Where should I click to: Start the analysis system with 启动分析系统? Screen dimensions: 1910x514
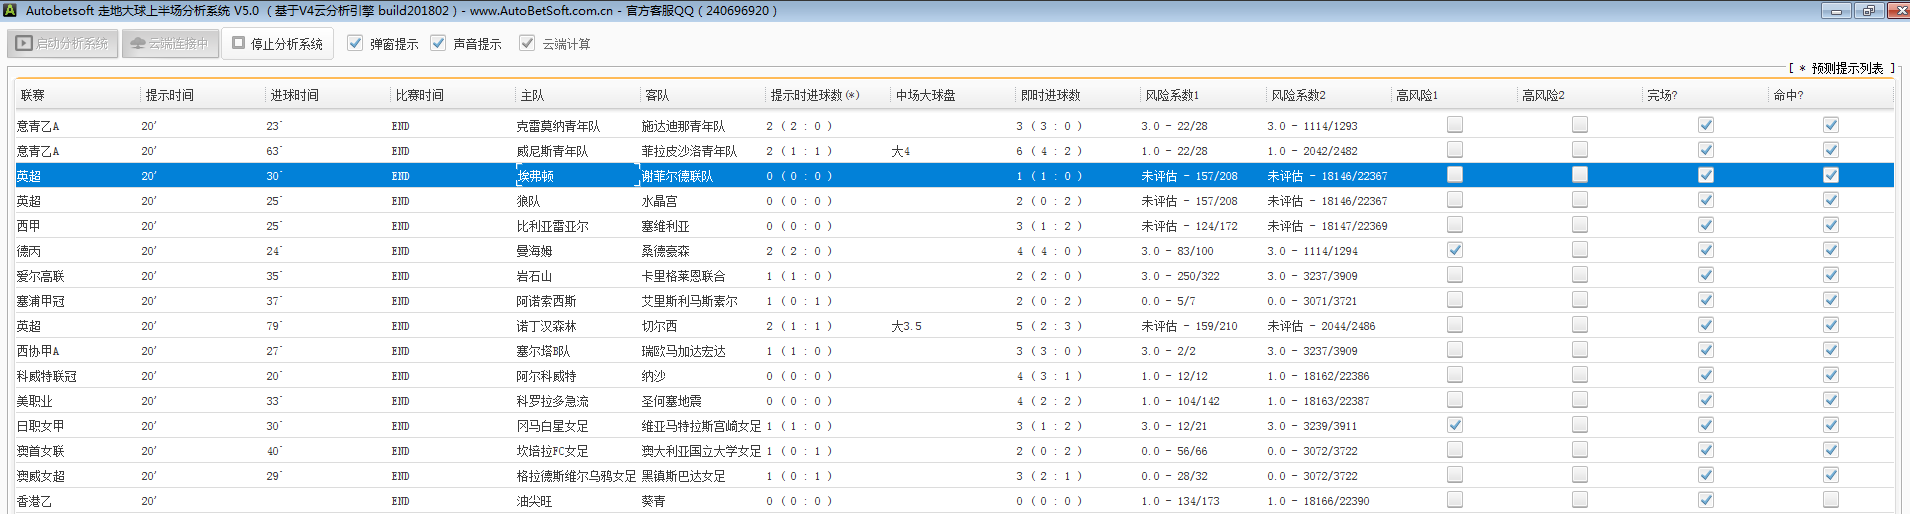64,44
